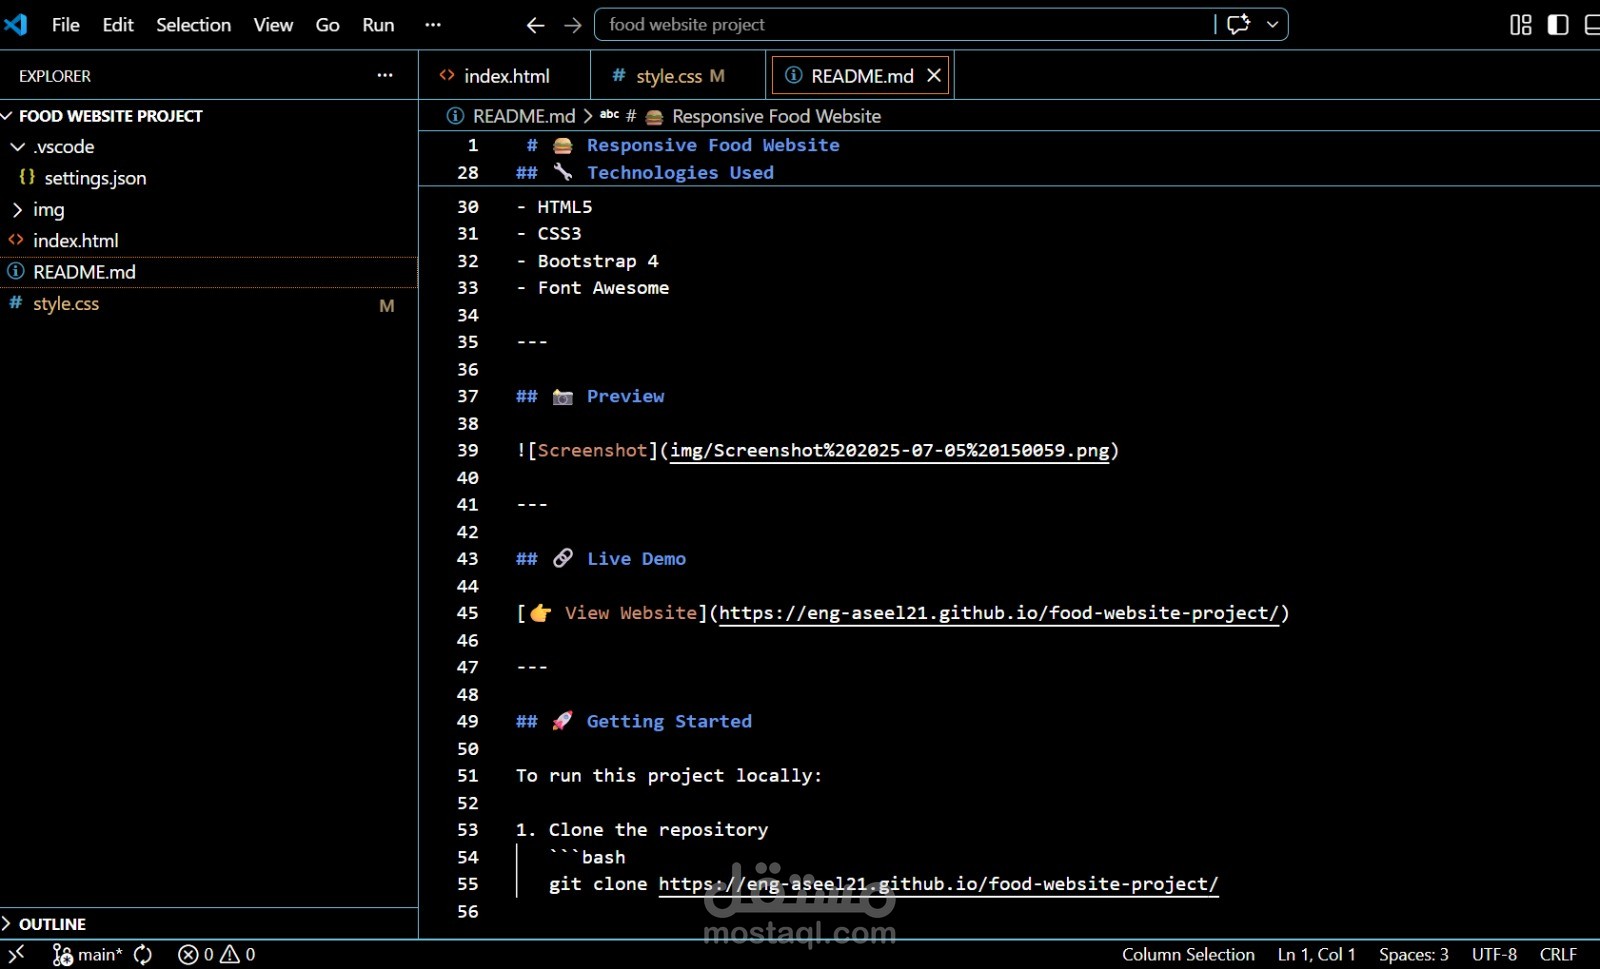
Task: Toggle Column Selection mode in status bar
Action: 1187,954
